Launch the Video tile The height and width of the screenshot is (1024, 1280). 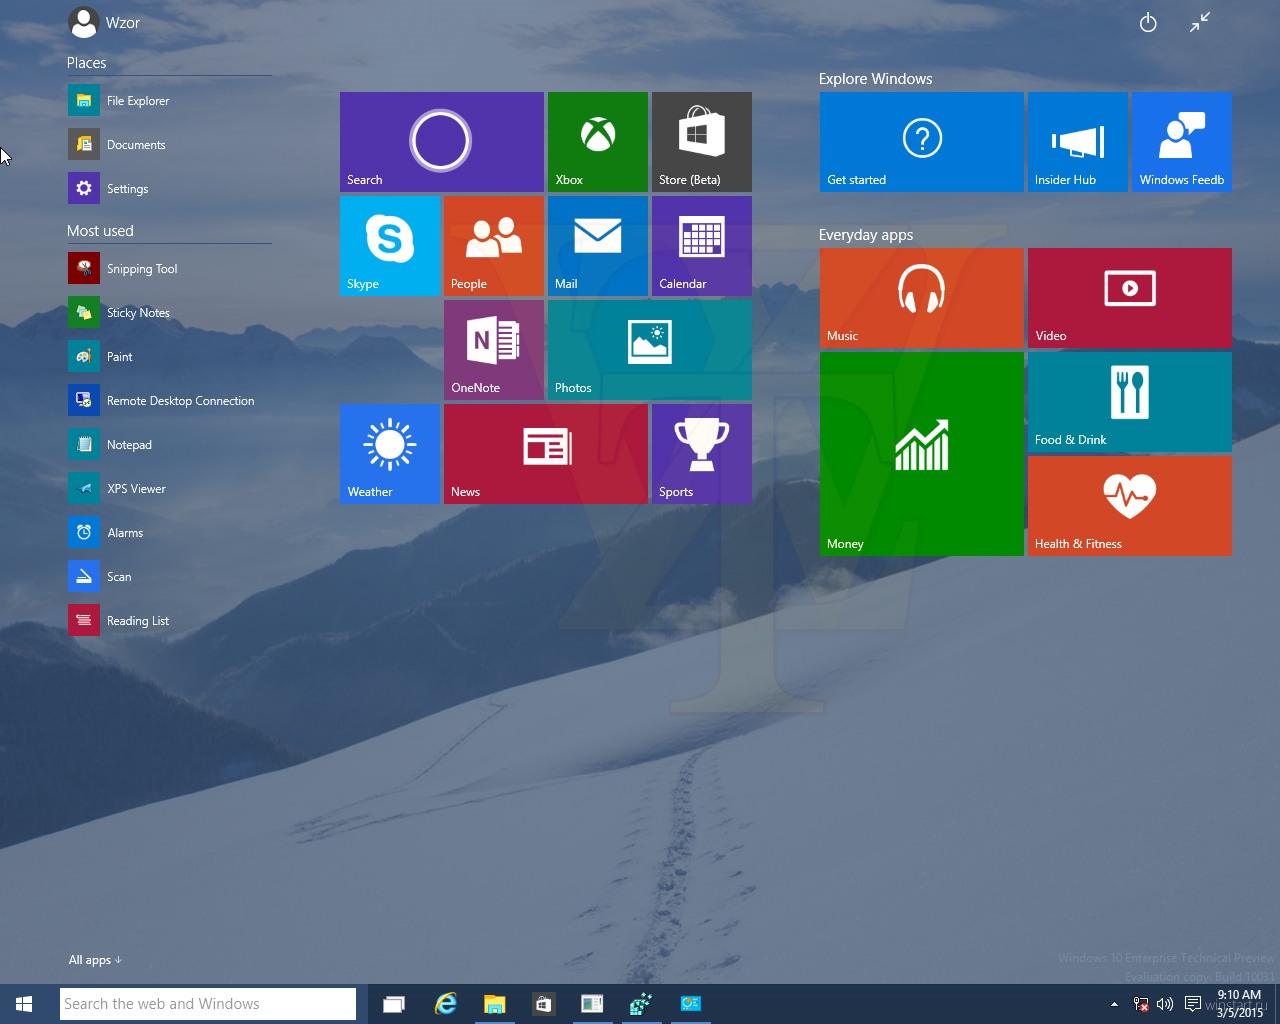[1130, 298]
